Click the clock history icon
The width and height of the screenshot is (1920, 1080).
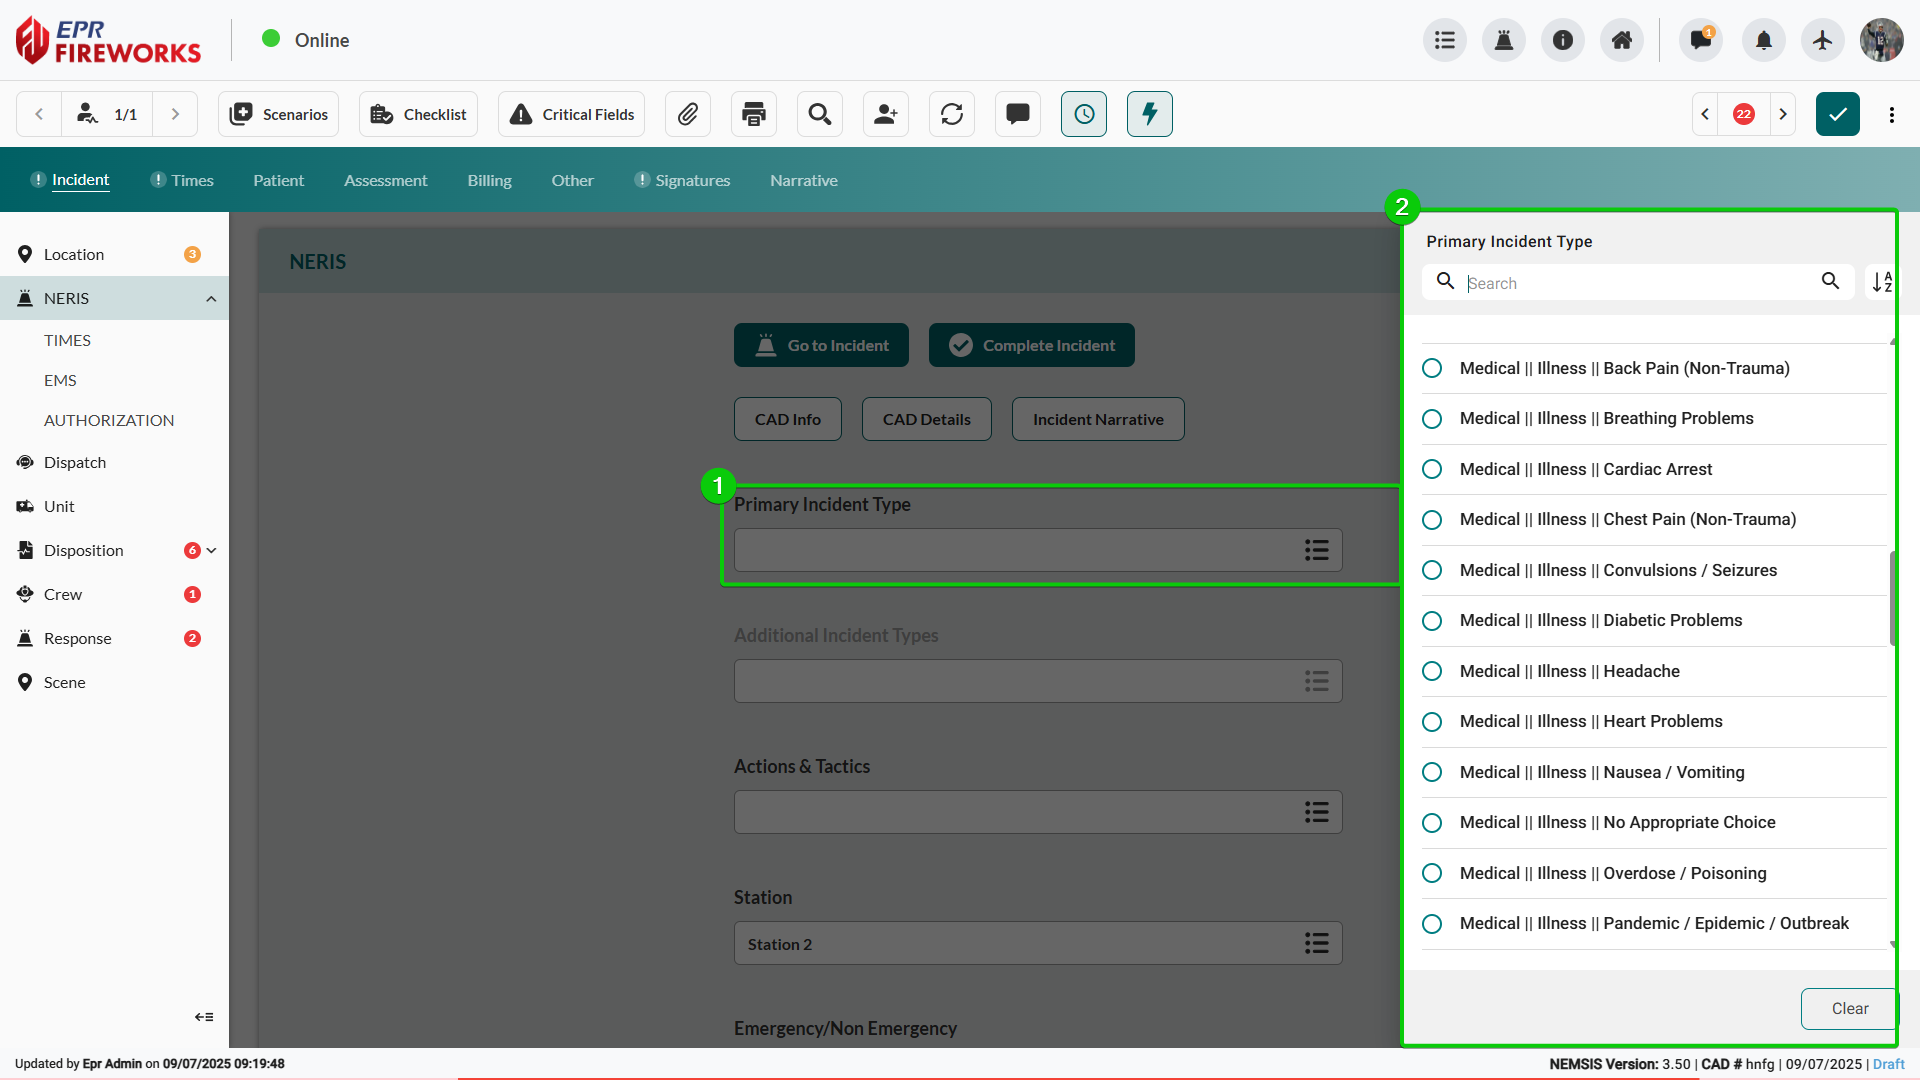point(1084,114)
